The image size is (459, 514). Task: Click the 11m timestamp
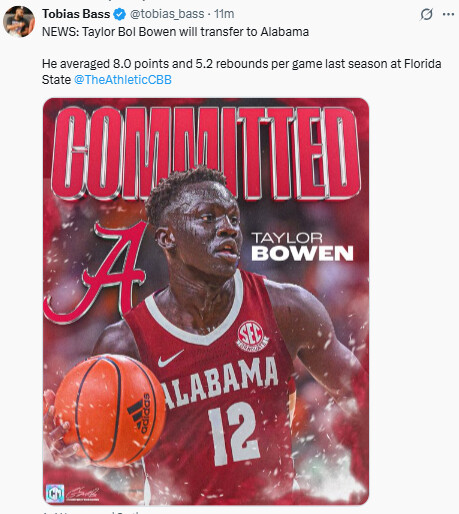(x=224, y=14)
